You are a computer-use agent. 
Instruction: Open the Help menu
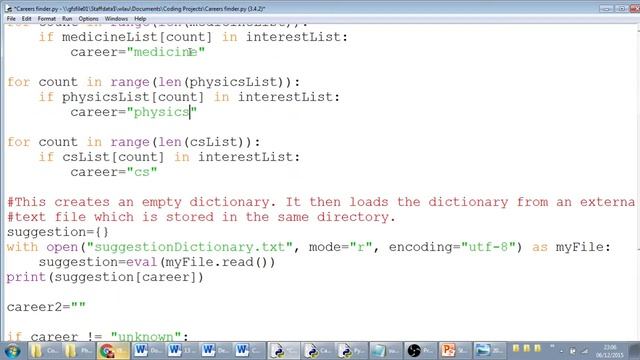click(140, 19)
